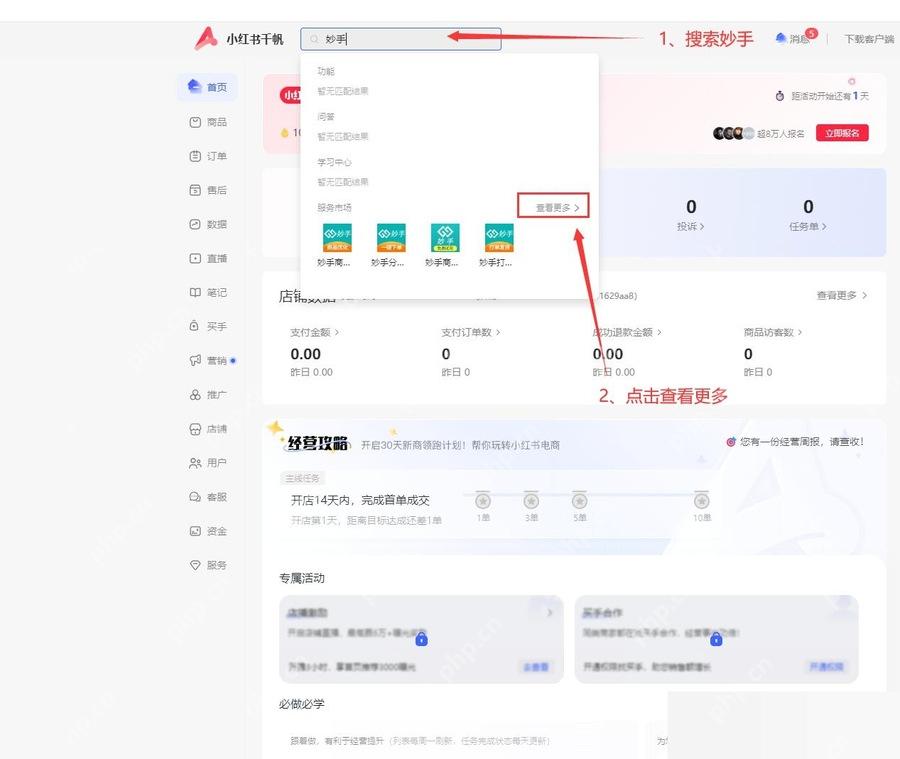Click the 数据 chart icon in sidebar

[x=195, y=224]
